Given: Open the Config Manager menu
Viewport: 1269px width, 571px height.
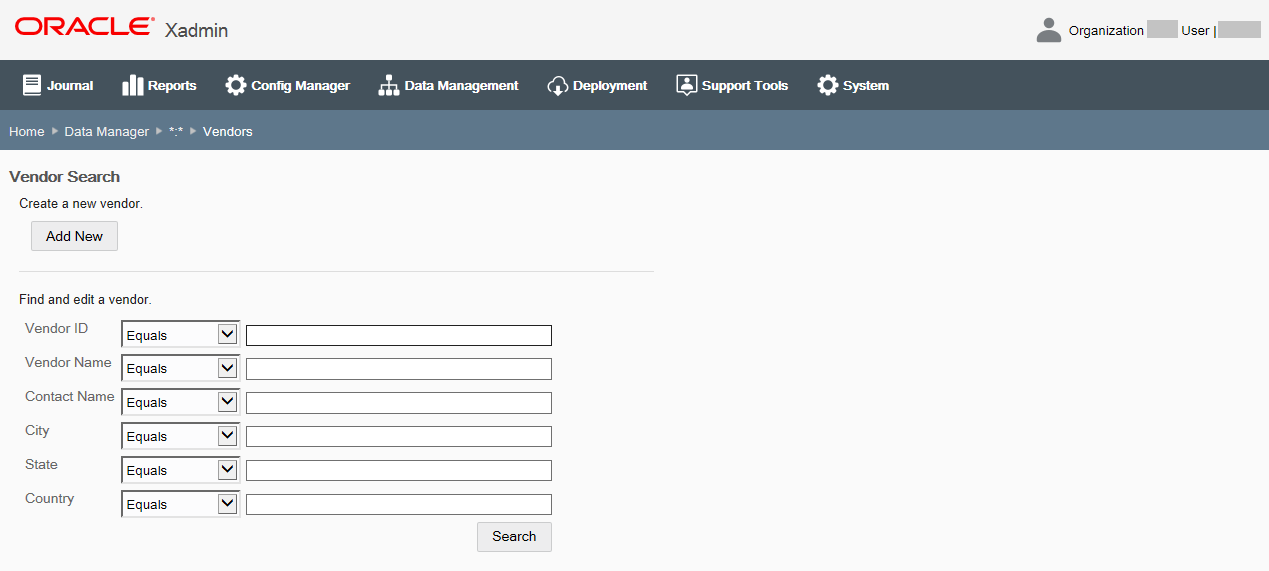Looking at the screenshot, I should point(288,85).
